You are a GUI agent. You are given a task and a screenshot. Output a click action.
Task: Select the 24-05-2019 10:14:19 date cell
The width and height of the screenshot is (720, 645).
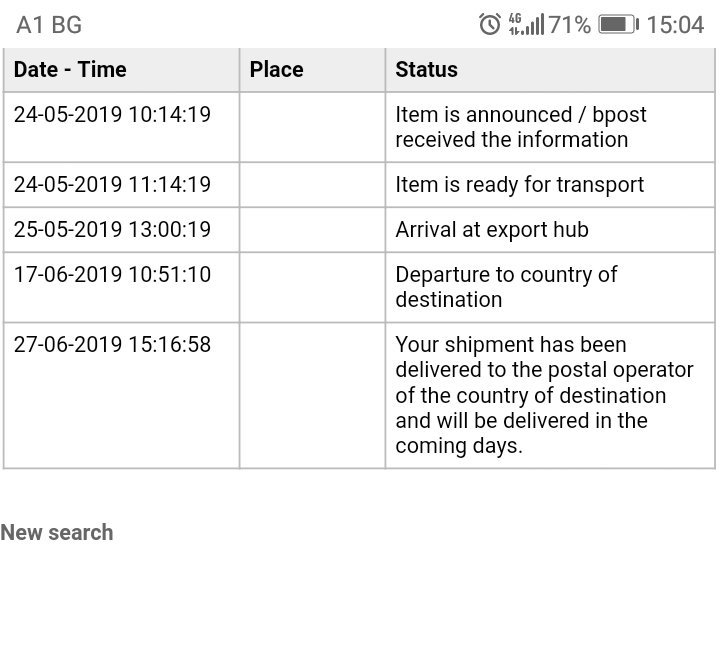[112, 115]
